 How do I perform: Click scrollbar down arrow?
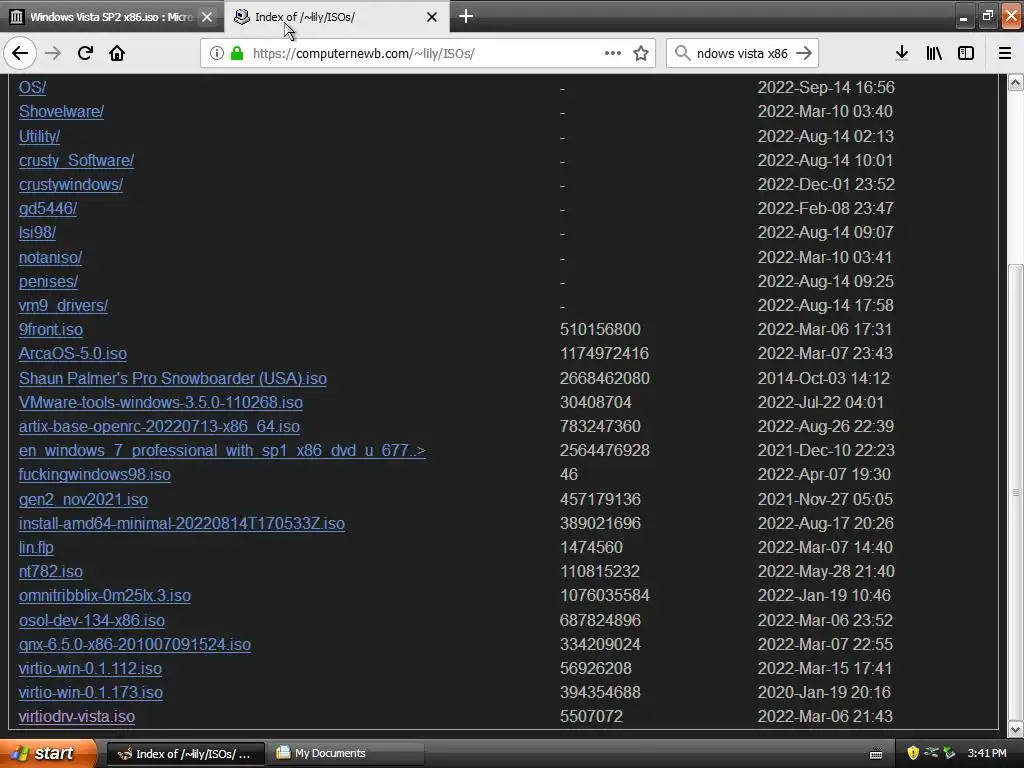[1016, 728]
